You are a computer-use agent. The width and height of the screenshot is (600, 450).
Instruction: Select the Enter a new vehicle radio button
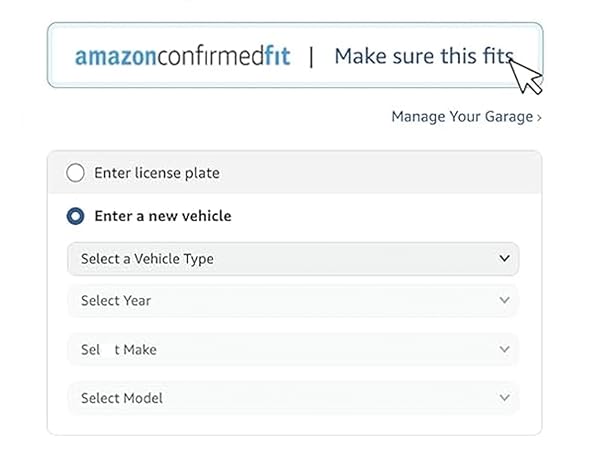point(75,215)
